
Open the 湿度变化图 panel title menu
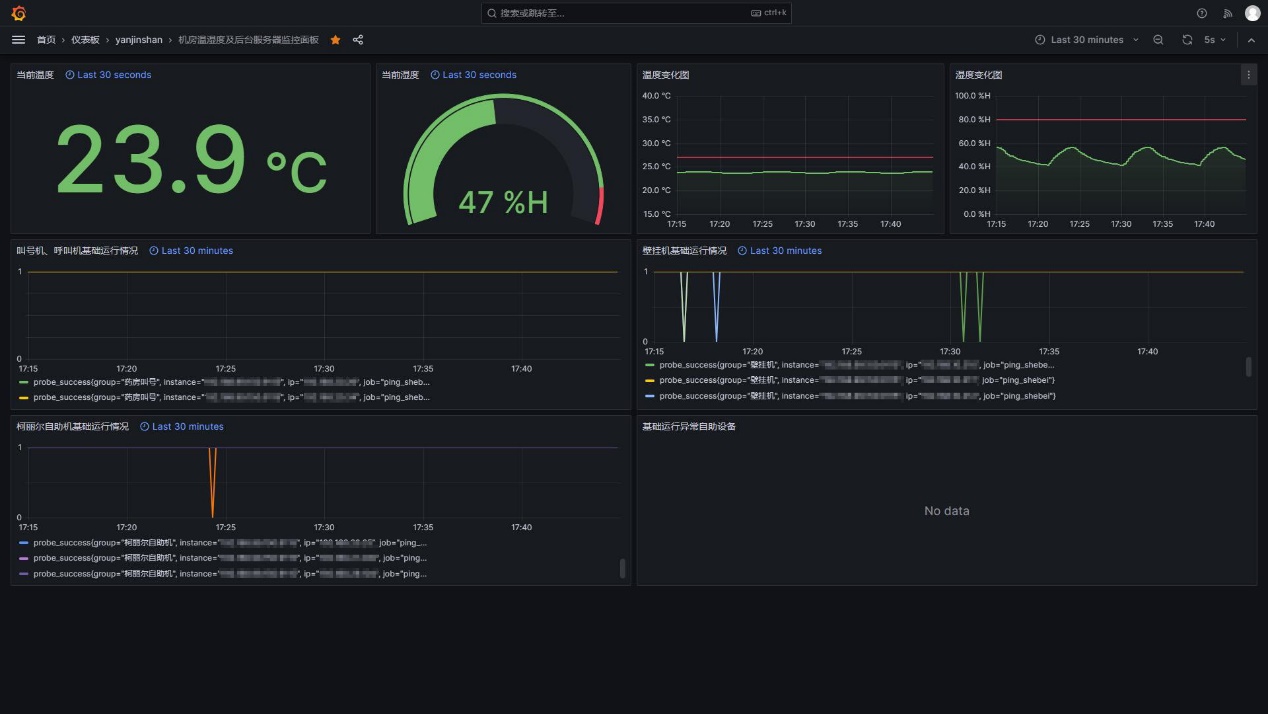tap(978, 75)
